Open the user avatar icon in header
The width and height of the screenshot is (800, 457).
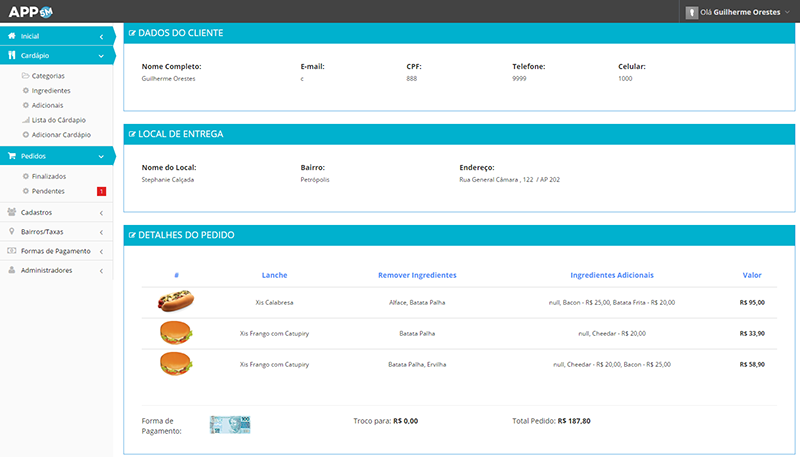point(691,12)
